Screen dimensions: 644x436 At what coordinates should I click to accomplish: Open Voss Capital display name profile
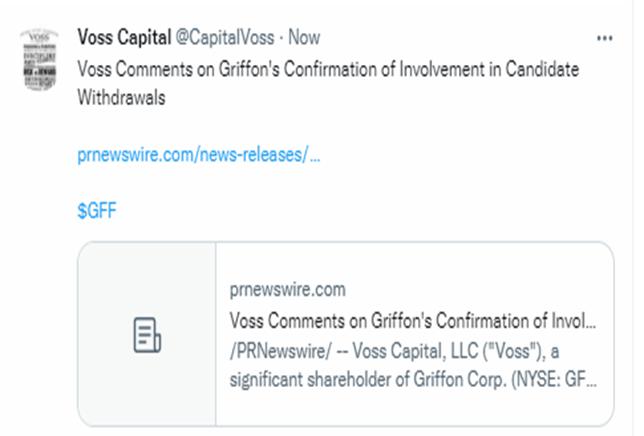point(123,37)
